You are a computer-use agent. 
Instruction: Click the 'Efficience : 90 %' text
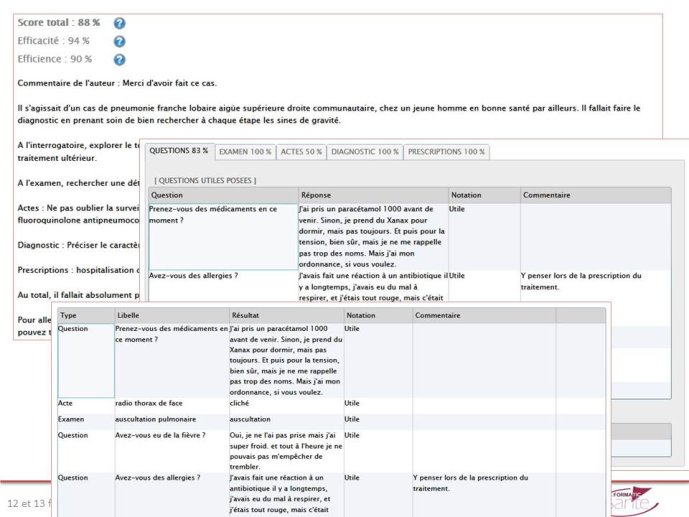click(x=55, y=59)
